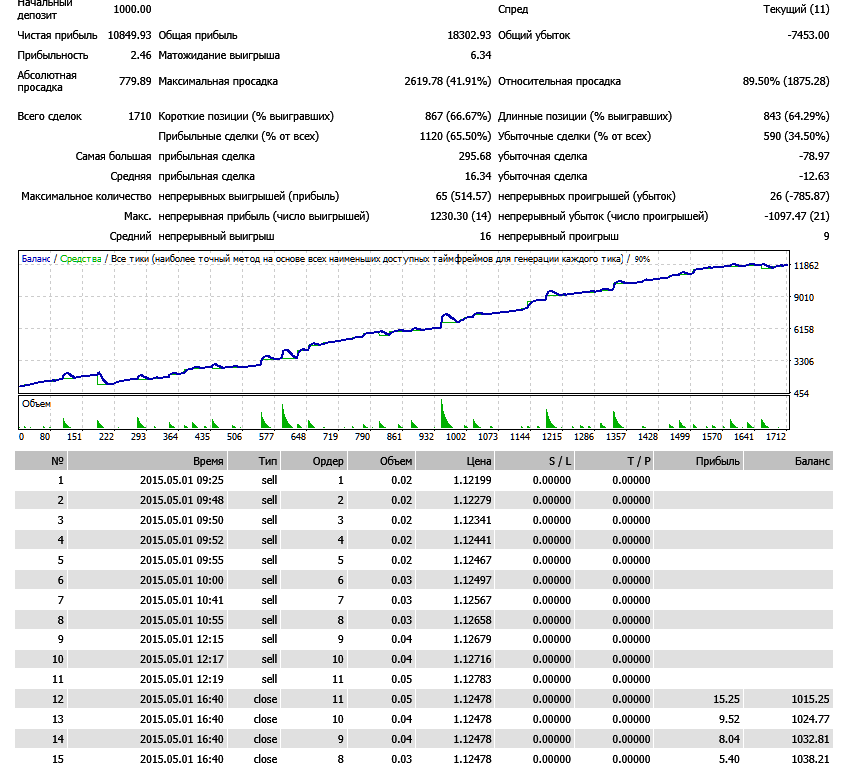The width and height of the screenshot is (845, 768).
Task: Click total trades value 1710
Action: coord(140,116)
